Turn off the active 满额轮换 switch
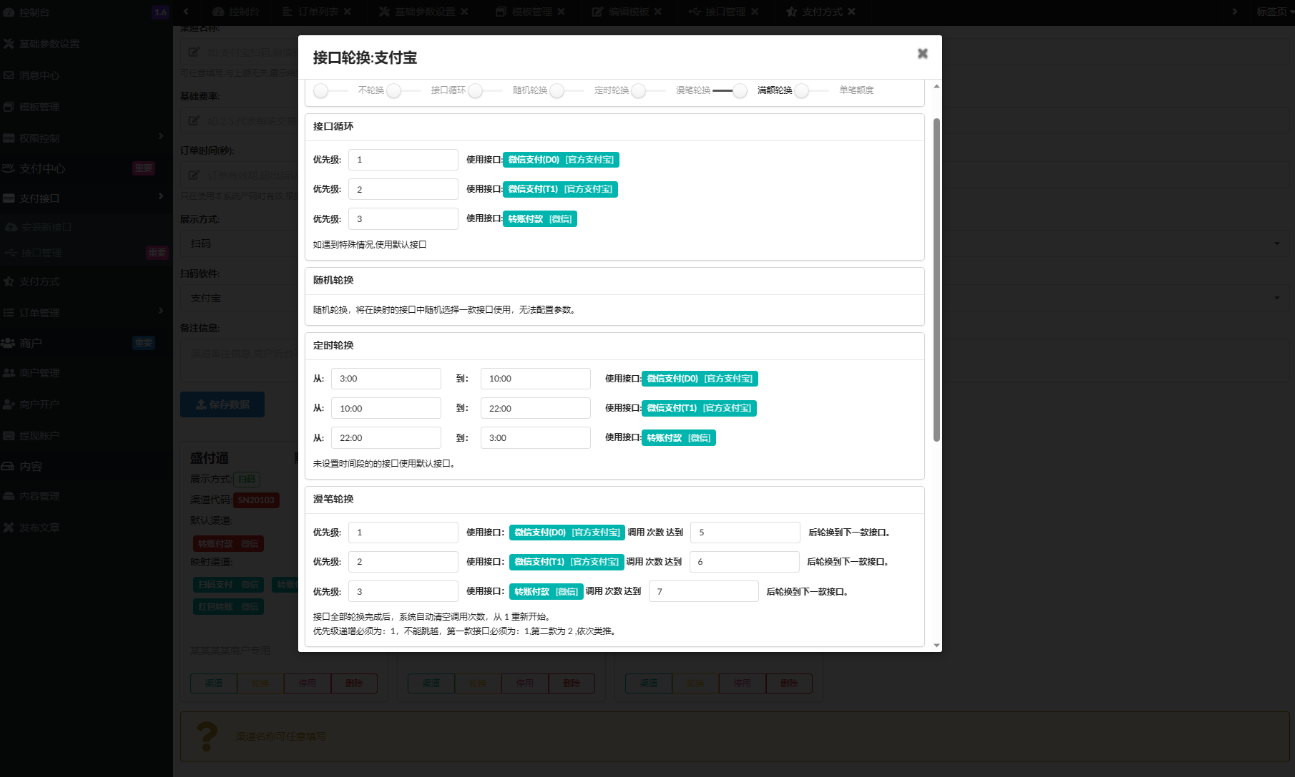This screenshot has height=777, width=1295. point(730,90)
